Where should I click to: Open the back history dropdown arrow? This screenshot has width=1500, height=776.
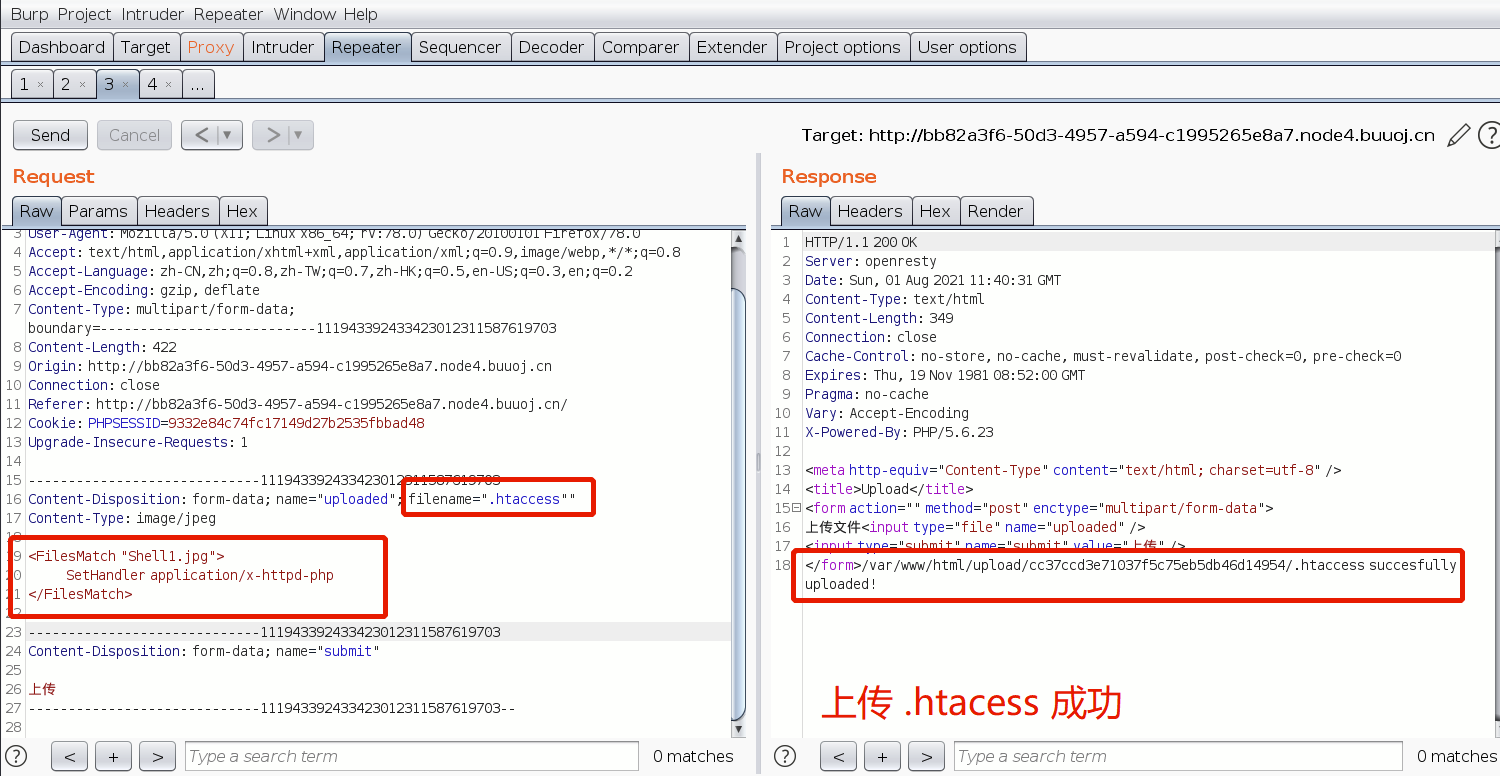pyautogui.click(x=230, y=135)
